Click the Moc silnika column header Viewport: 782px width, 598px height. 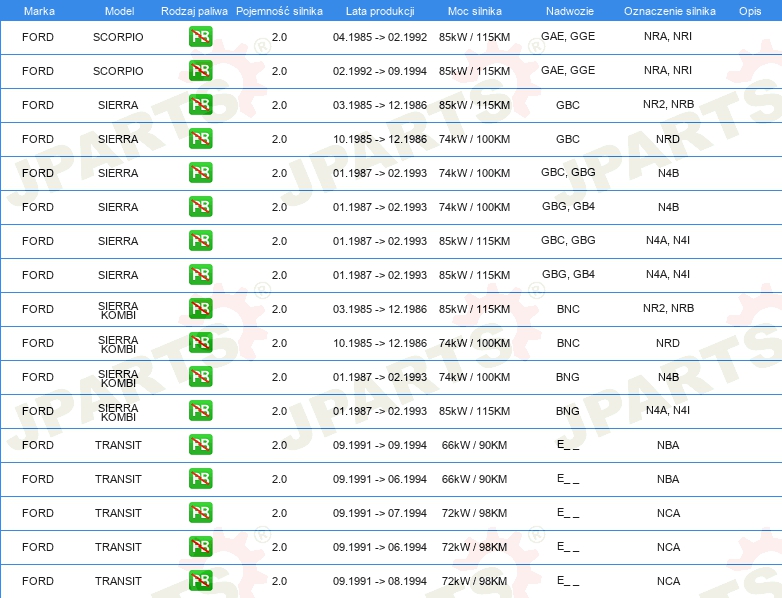(474, 11)
